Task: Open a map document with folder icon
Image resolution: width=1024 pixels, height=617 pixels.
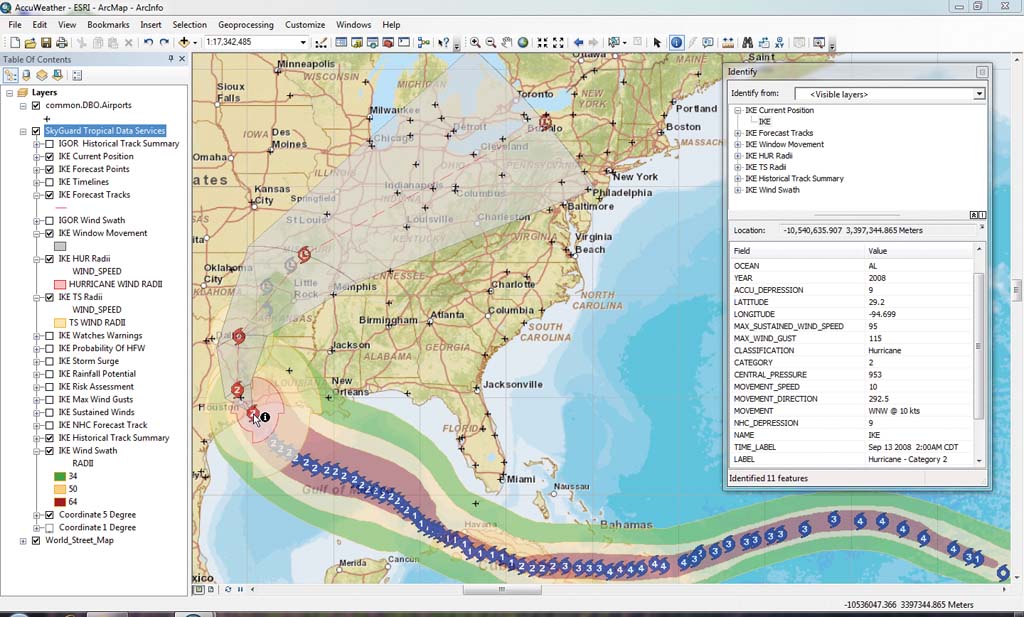Action: point(30,42)
